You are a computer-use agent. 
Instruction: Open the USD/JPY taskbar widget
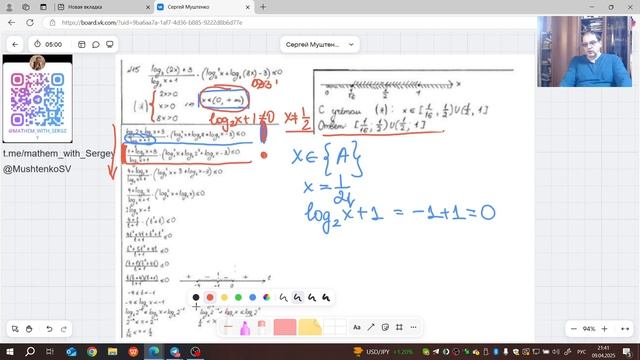tap(384, 351)
